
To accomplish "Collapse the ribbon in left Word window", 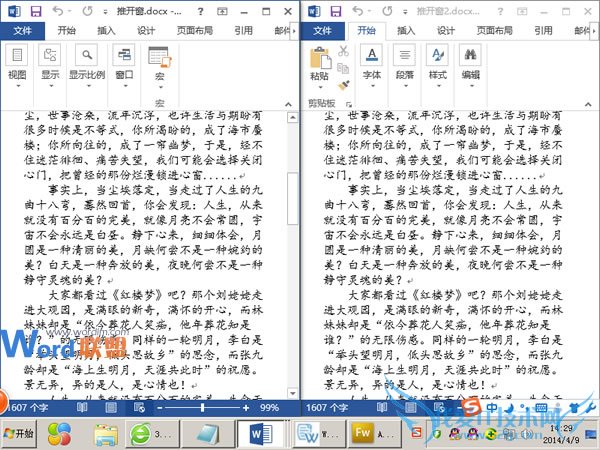I will (x=289, y=104).
